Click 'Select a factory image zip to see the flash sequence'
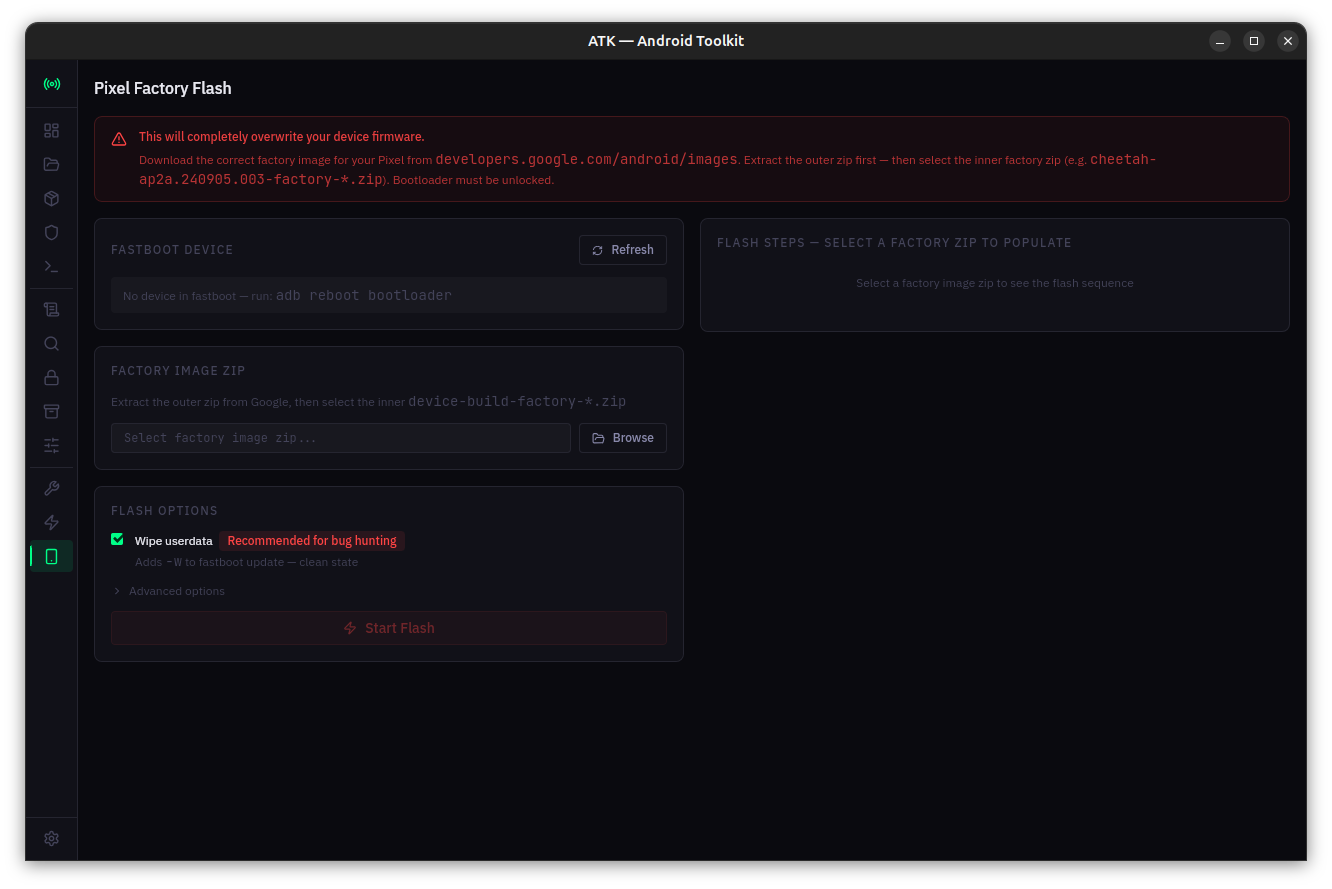 click(995, 283)
